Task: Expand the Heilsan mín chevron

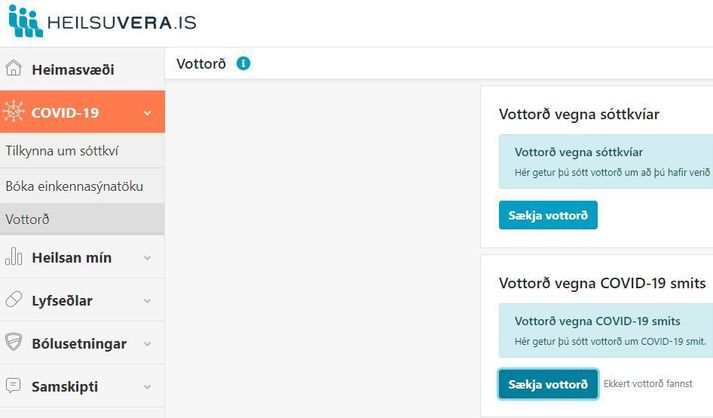Action: coord(147,258)
